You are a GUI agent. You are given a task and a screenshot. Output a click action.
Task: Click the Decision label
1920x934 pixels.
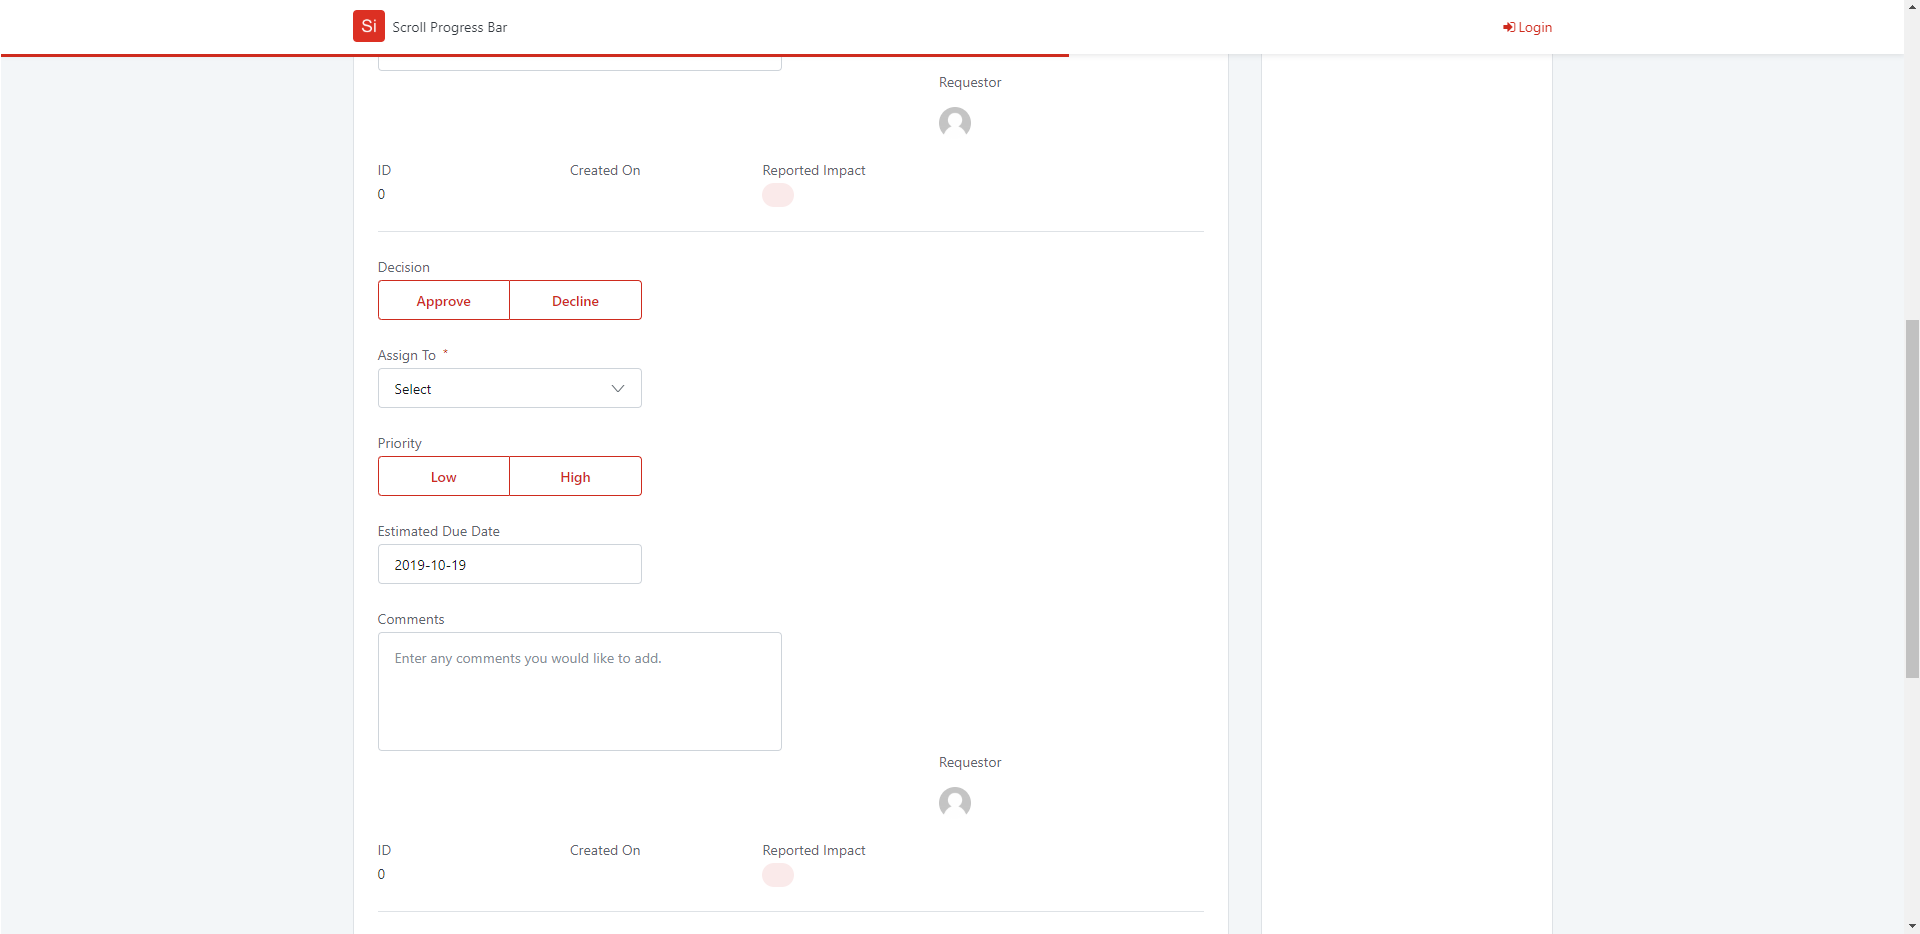(x=404, y=267)
